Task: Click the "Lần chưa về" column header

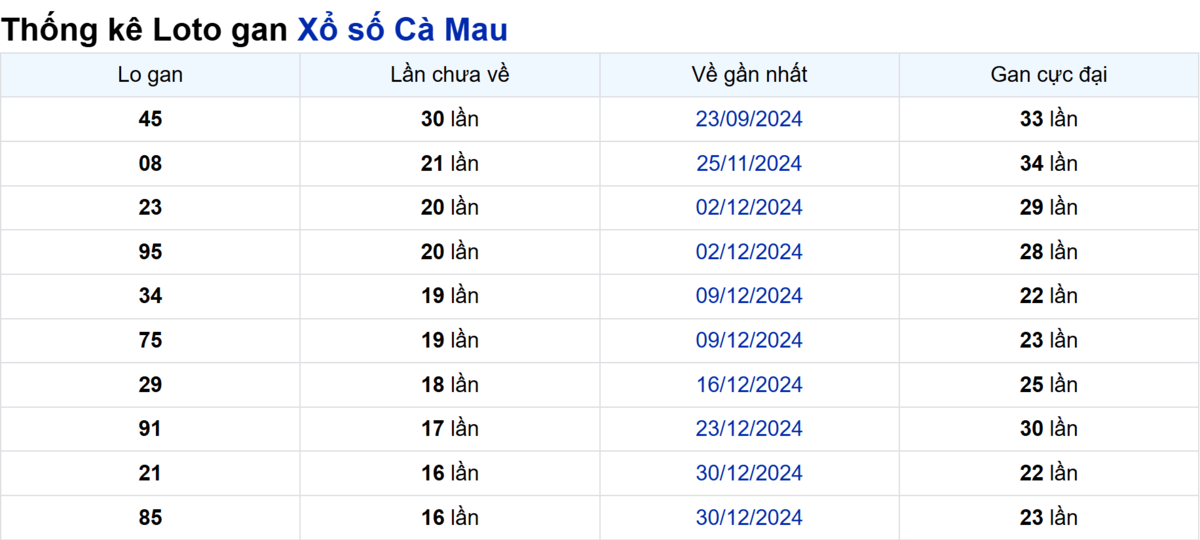Action: 450,75
